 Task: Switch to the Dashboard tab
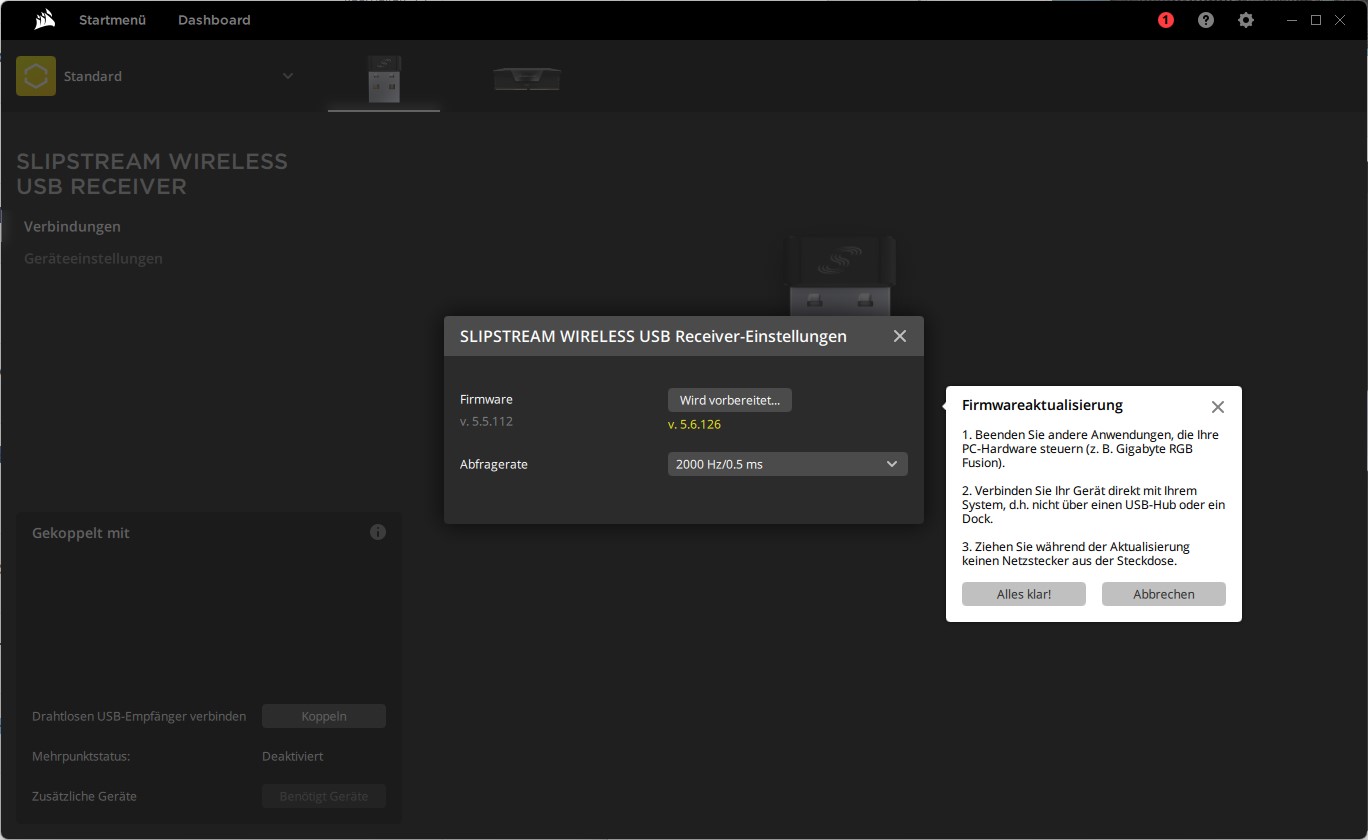[x=214, y=20]
